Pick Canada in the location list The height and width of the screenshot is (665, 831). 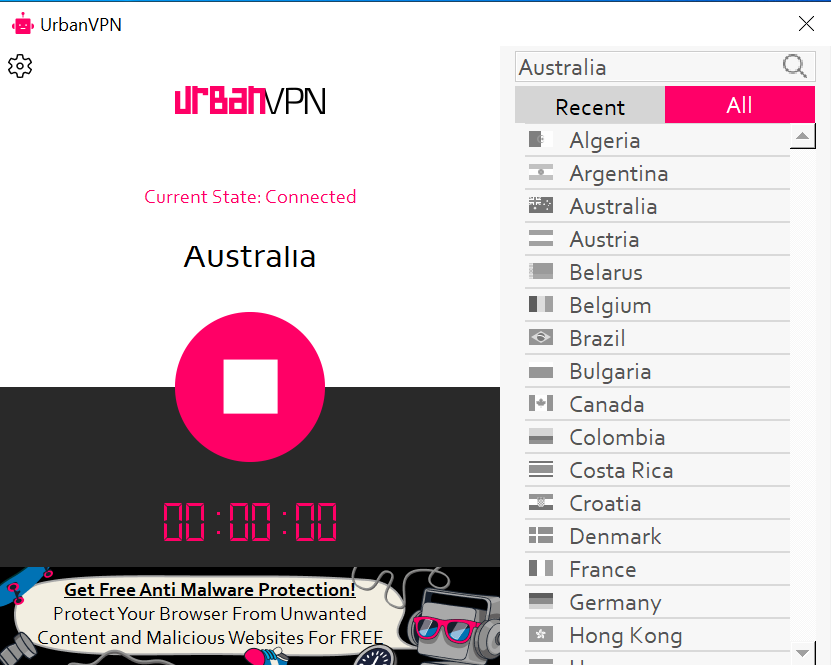click(x=657, y=404)
